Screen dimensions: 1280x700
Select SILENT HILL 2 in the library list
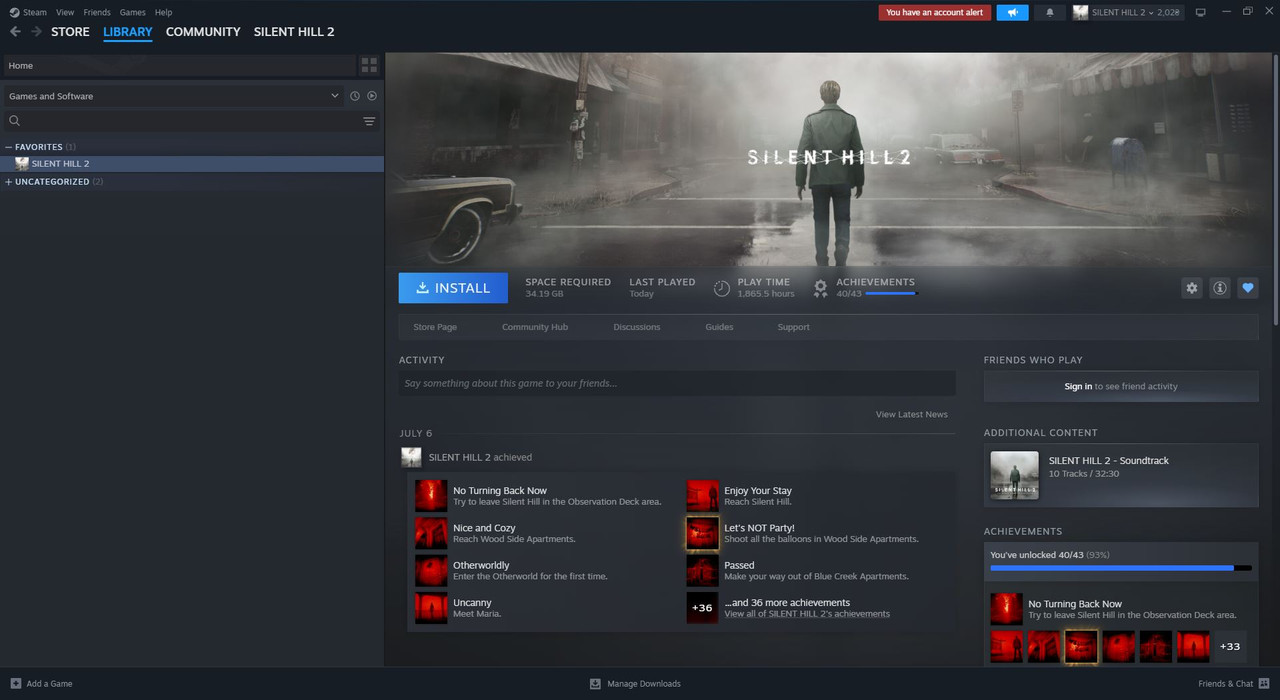pyautogui.click(x=192, y=164)
